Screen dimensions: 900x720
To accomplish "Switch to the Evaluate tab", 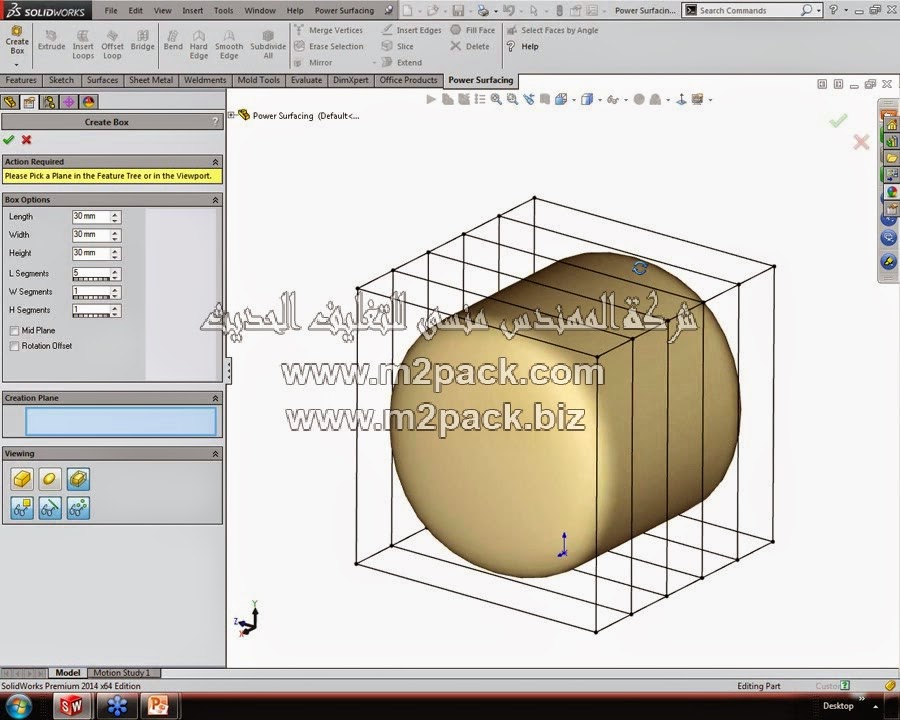I will pos(306,80).
